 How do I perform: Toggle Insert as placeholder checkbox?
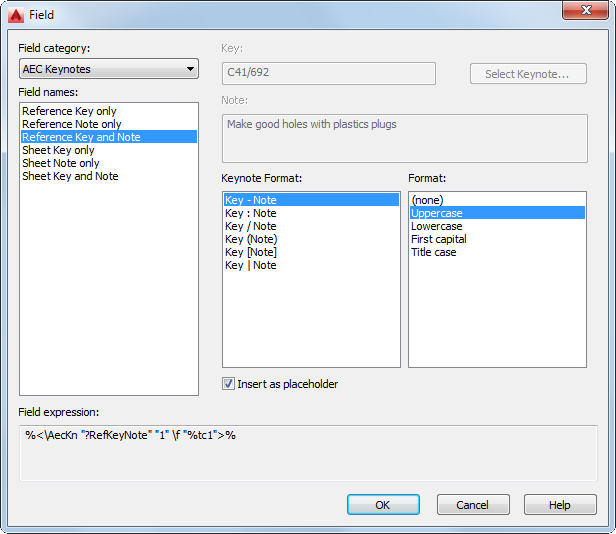tap(228, 384)
